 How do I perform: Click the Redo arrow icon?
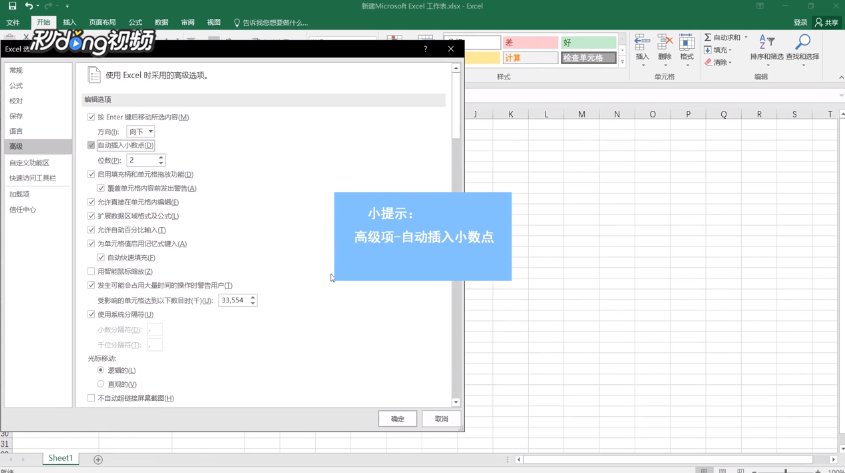pos(48,6)
